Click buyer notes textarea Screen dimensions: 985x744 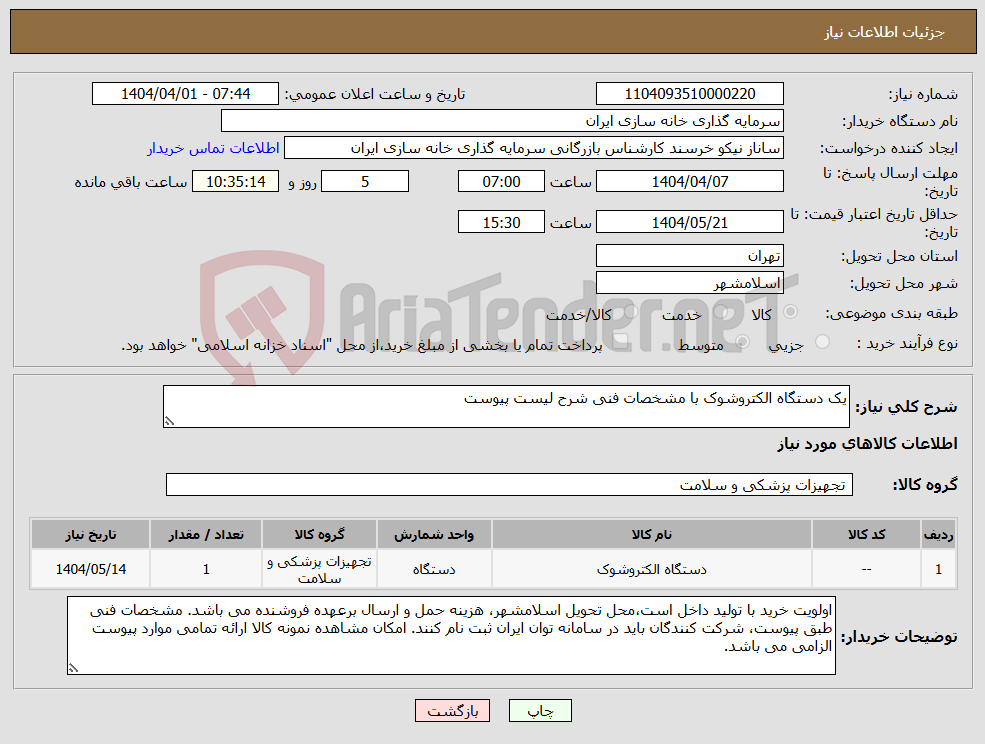(x=451, y=635)
